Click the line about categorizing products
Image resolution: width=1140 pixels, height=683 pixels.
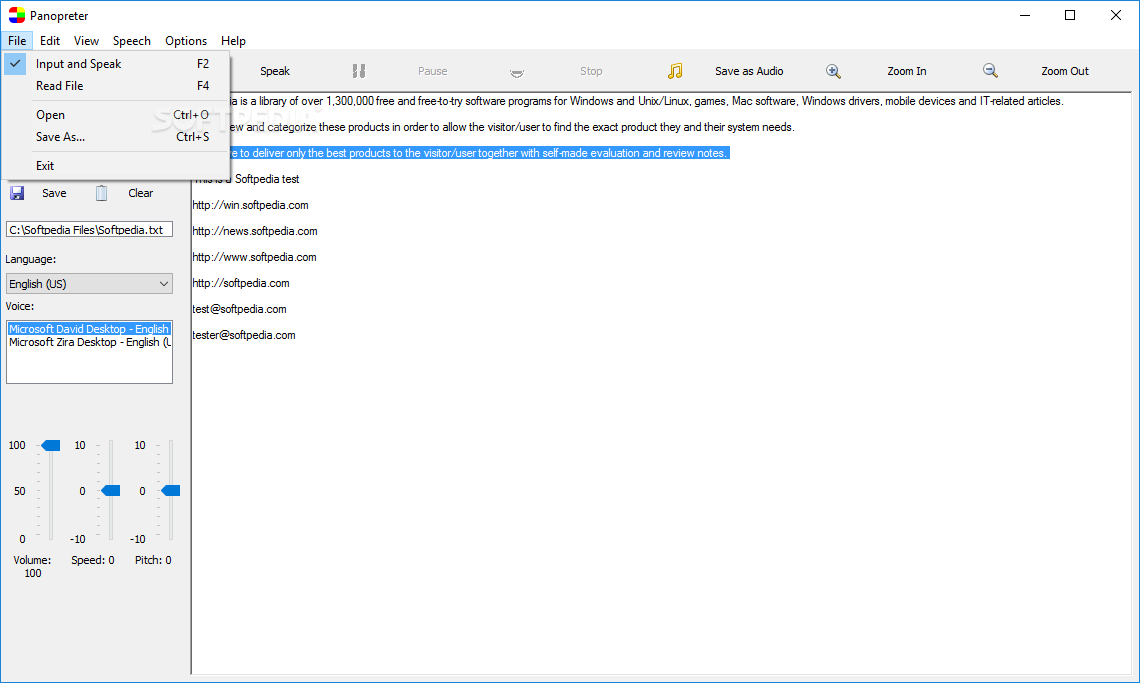(x=513, y=127)
